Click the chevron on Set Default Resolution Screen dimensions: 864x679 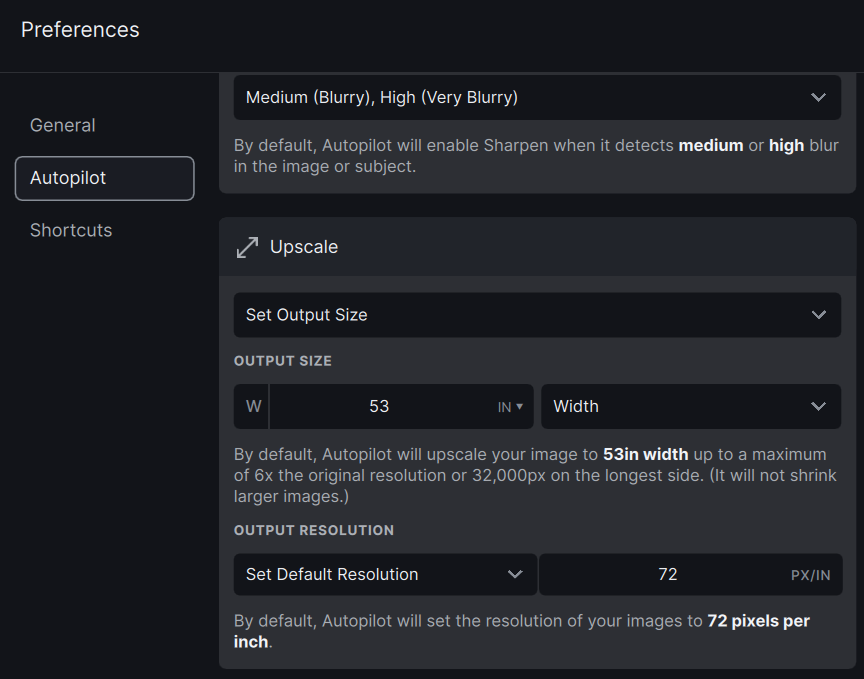pyautogui.click(x=515, y=574)
